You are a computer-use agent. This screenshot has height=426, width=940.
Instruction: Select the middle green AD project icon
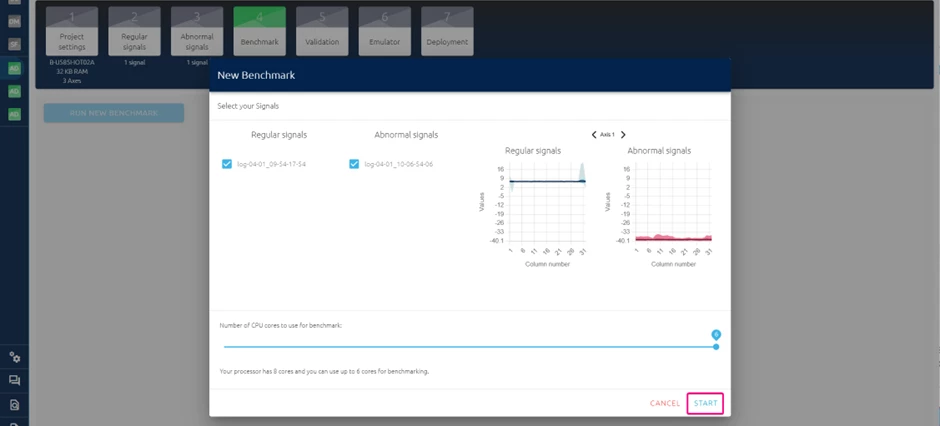click(14, 91)
